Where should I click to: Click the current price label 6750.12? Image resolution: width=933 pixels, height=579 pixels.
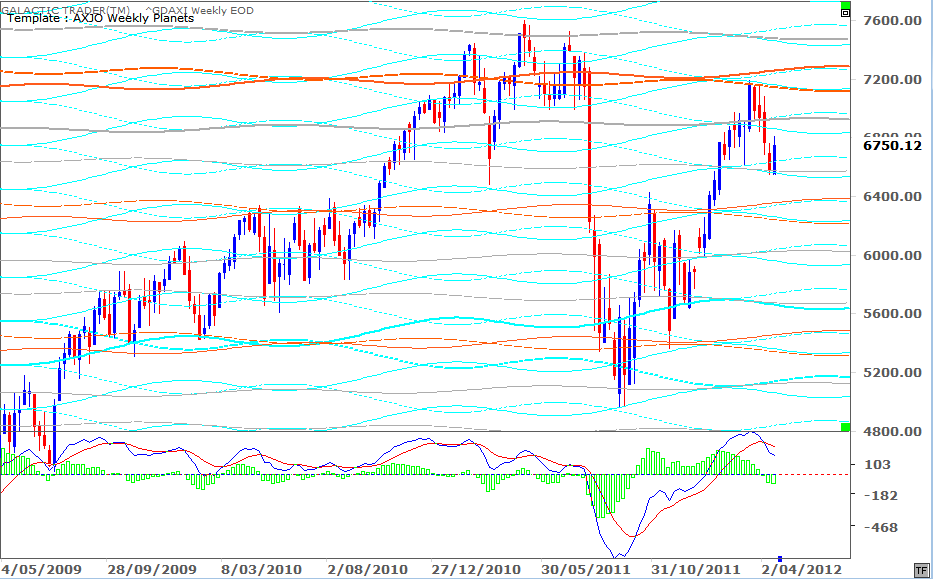(x=892, y=146)
